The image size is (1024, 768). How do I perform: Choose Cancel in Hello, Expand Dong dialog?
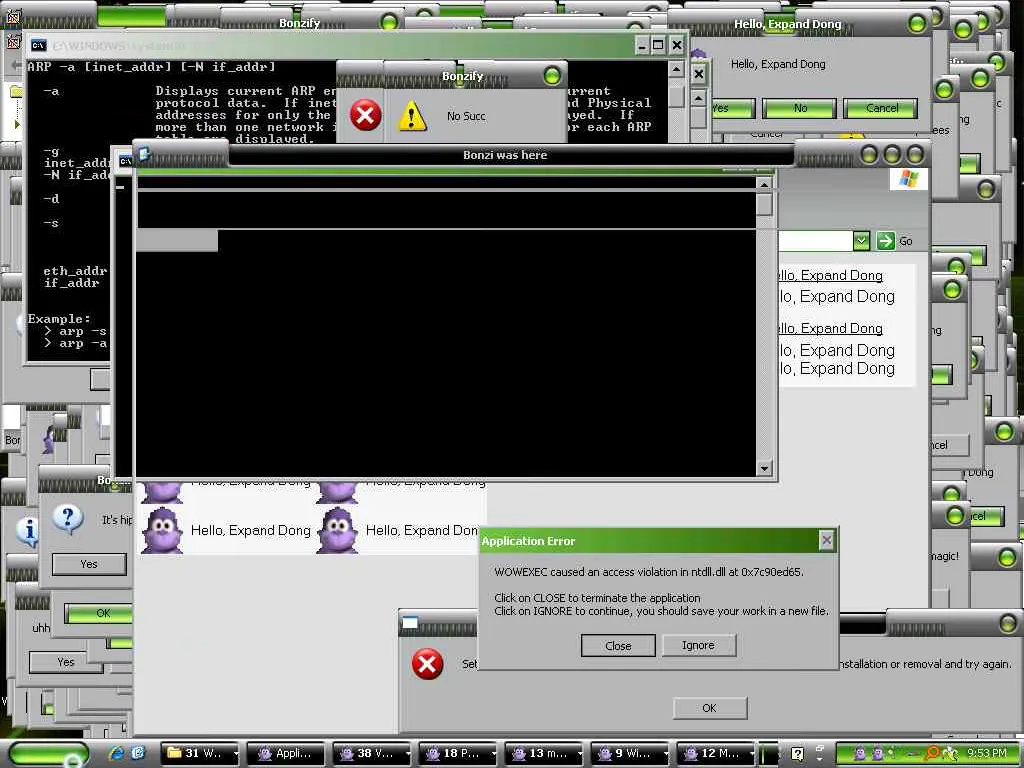coord(881,108)
